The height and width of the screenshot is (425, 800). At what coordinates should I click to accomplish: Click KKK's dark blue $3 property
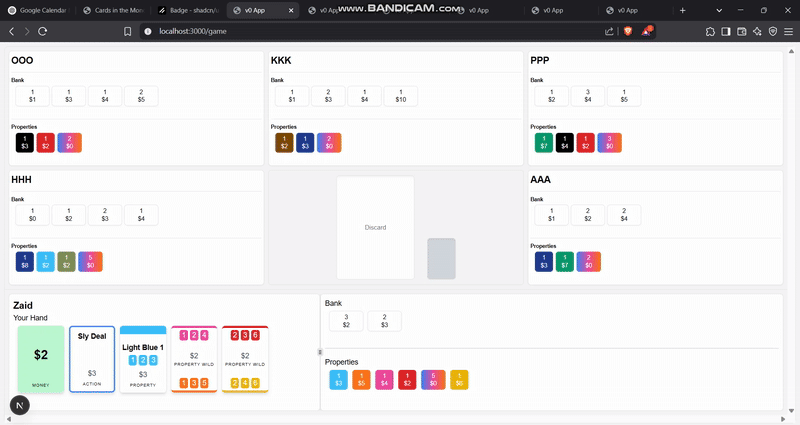point(305,143)
